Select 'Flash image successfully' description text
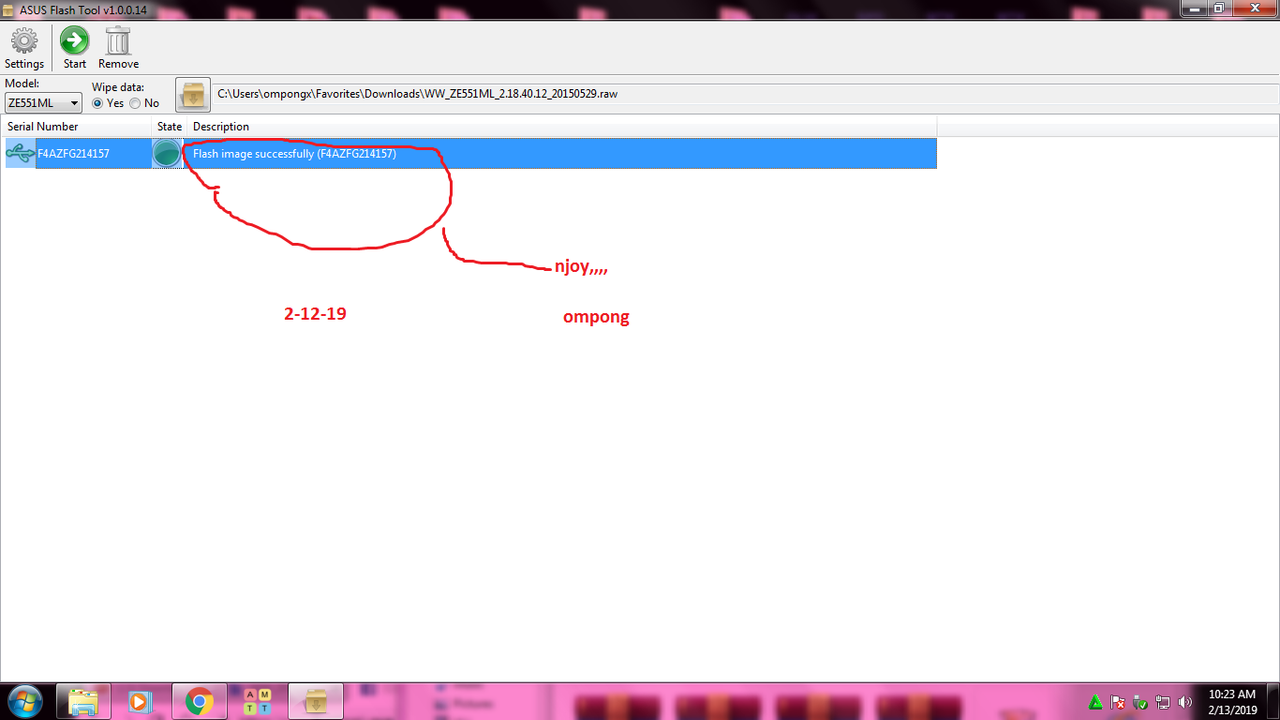 295,154
